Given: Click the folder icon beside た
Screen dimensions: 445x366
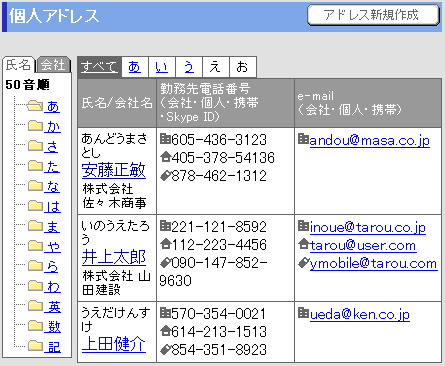Looking at the screenshot, I should (35, 166).
